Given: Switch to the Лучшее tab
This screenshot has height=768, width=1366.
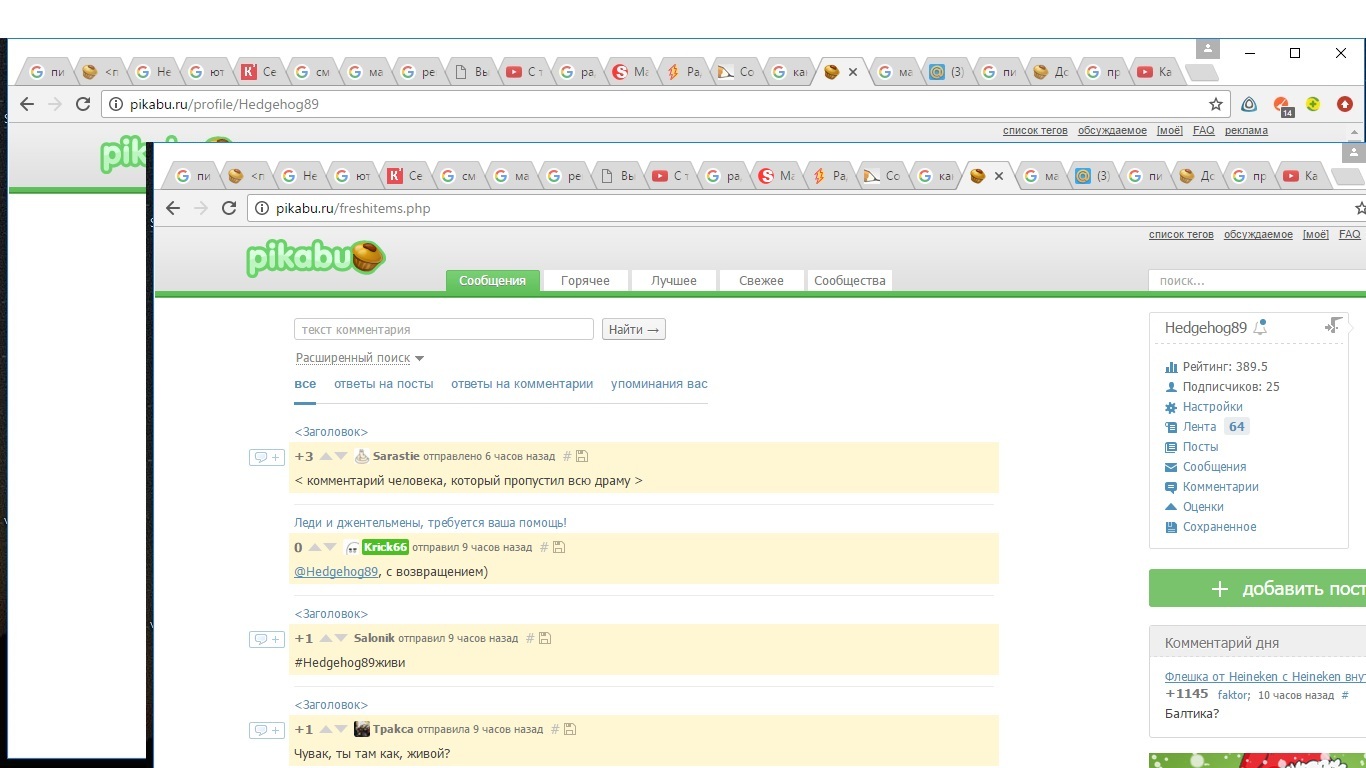Looking at the screenshot, I should pos(674,281).
